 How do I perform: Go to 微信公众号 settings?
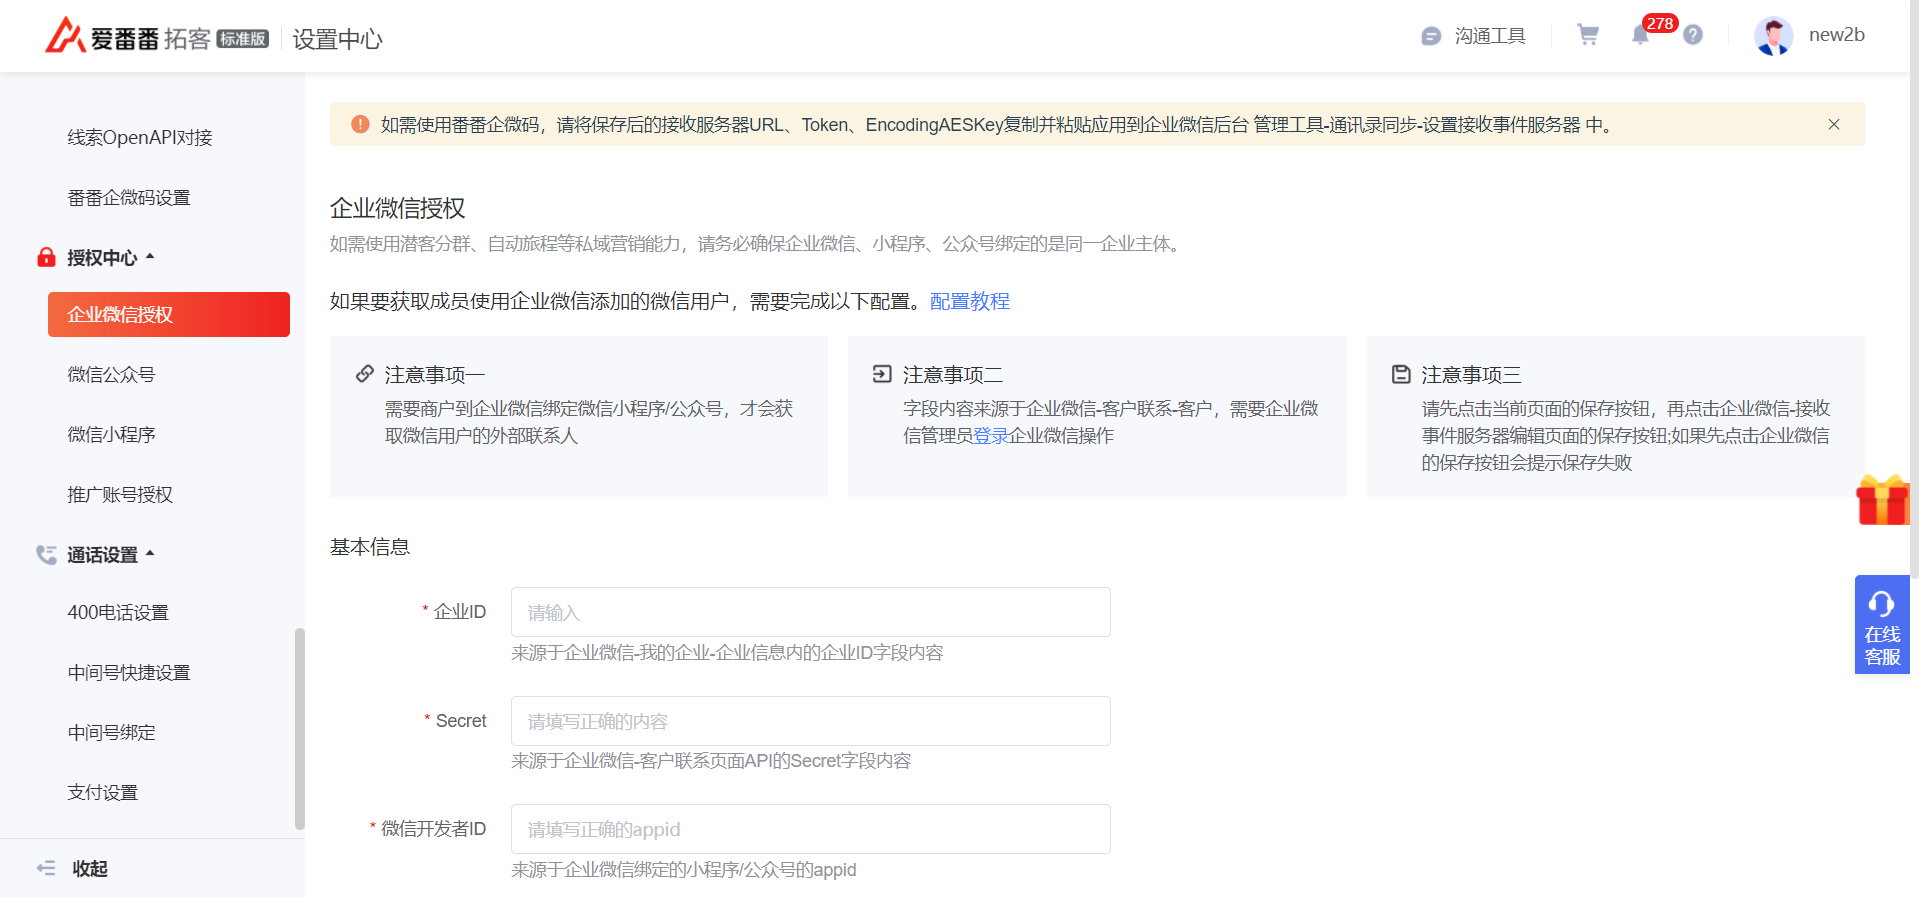click(111, 374)
